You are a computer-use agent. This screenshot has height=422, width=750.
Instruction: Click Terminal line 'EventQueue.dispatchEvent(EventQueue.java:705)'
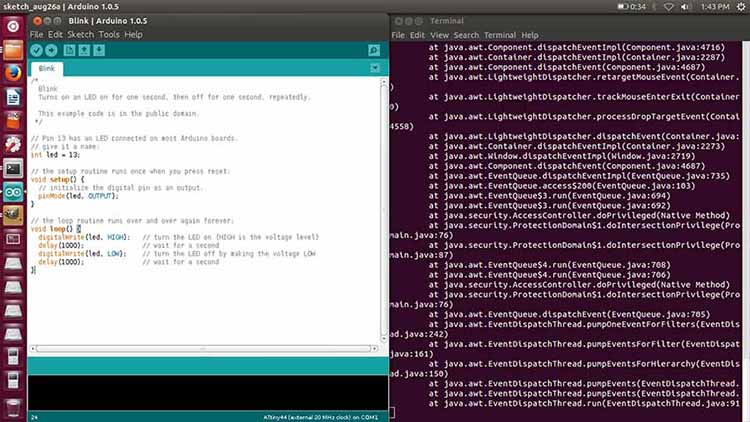click(x=569, y=314)
